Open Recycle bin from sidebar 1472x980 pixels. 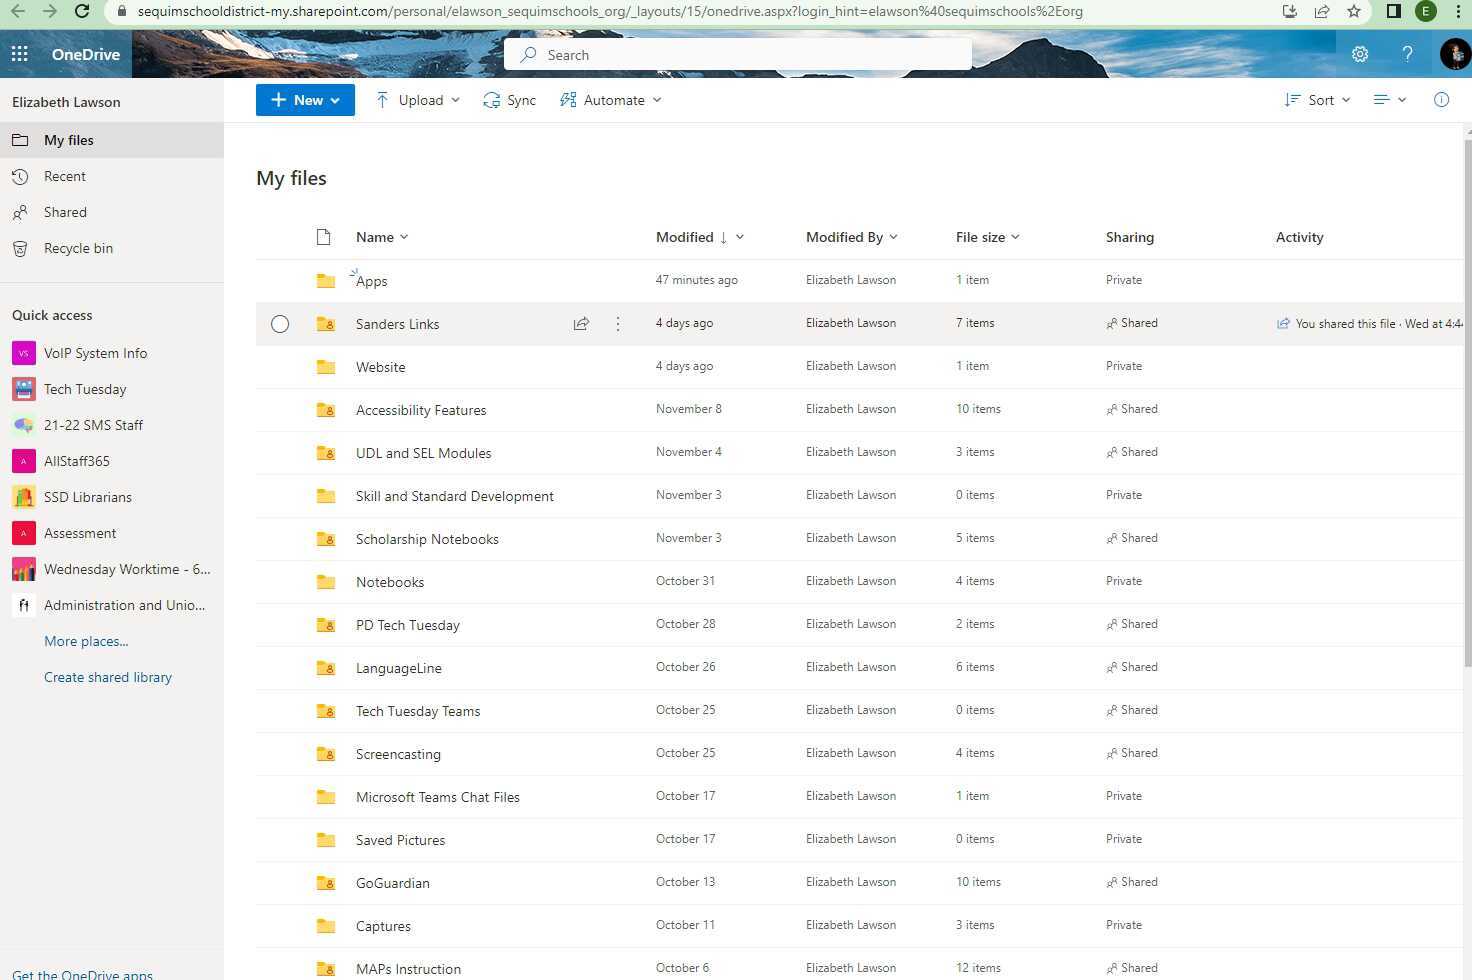(x=78, y=248)
